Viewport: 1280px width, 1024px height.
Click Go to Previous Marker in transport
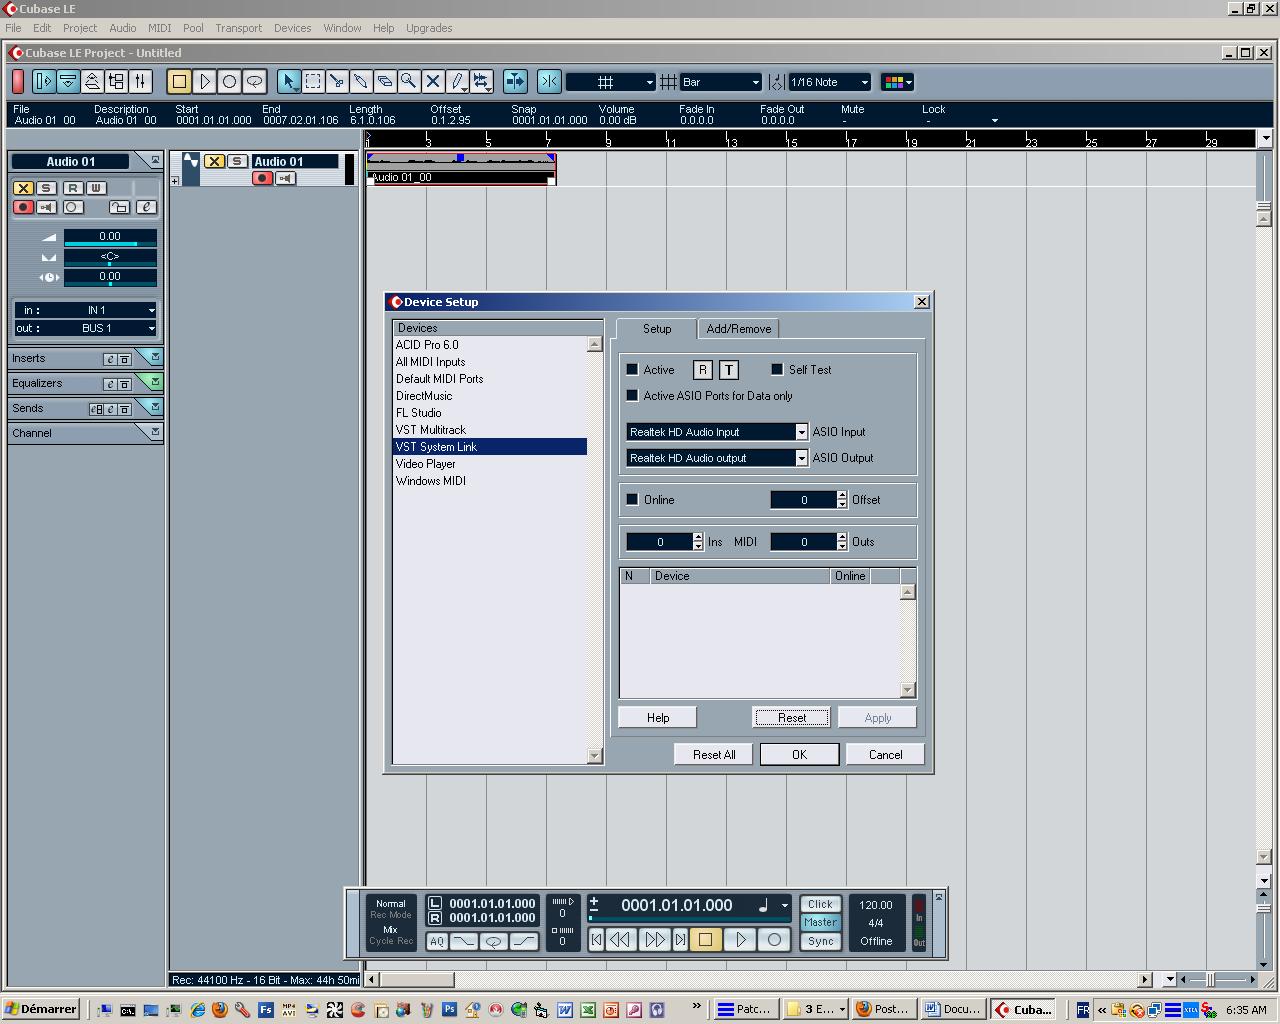597,940
